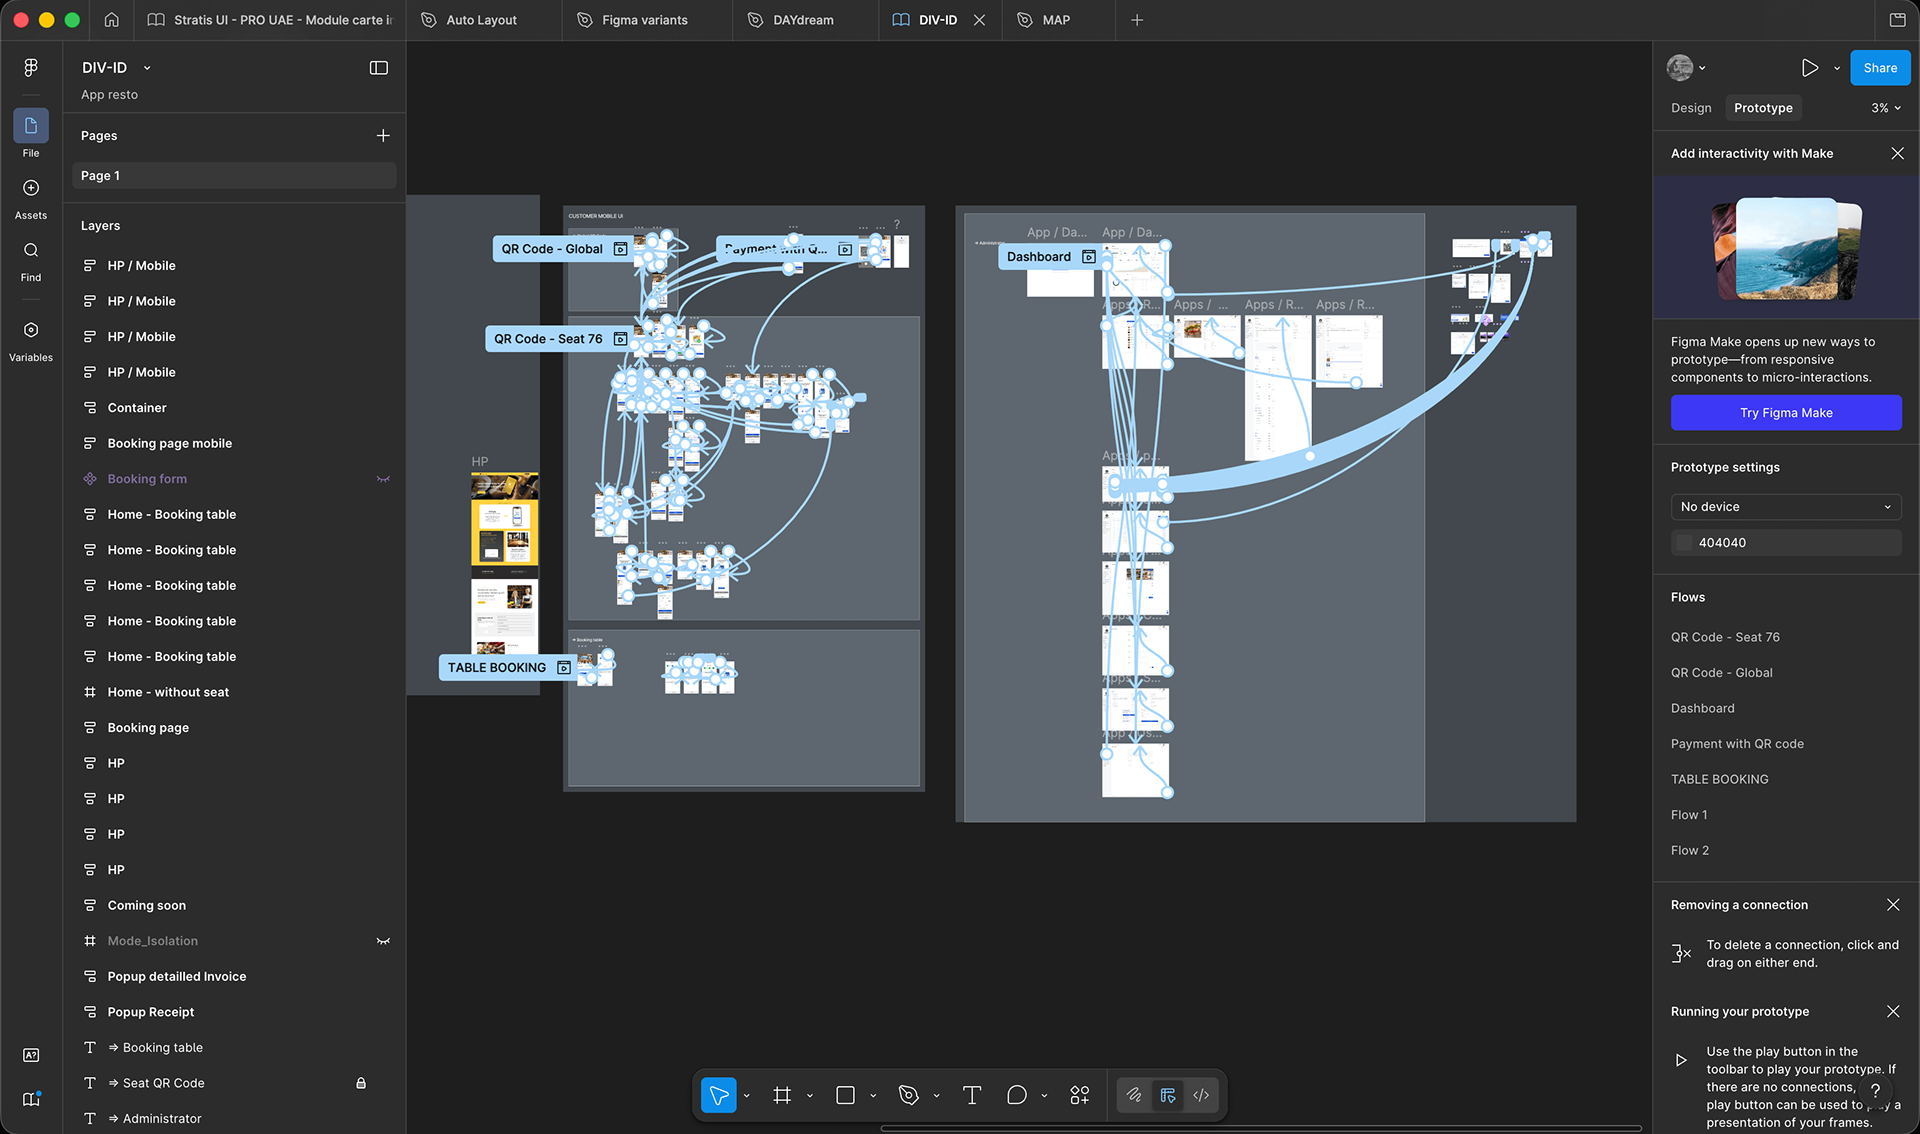Select the Frame tool in the toolbar
The width and height of the screenshot is (1920, 1134).
coord(782,1096)
